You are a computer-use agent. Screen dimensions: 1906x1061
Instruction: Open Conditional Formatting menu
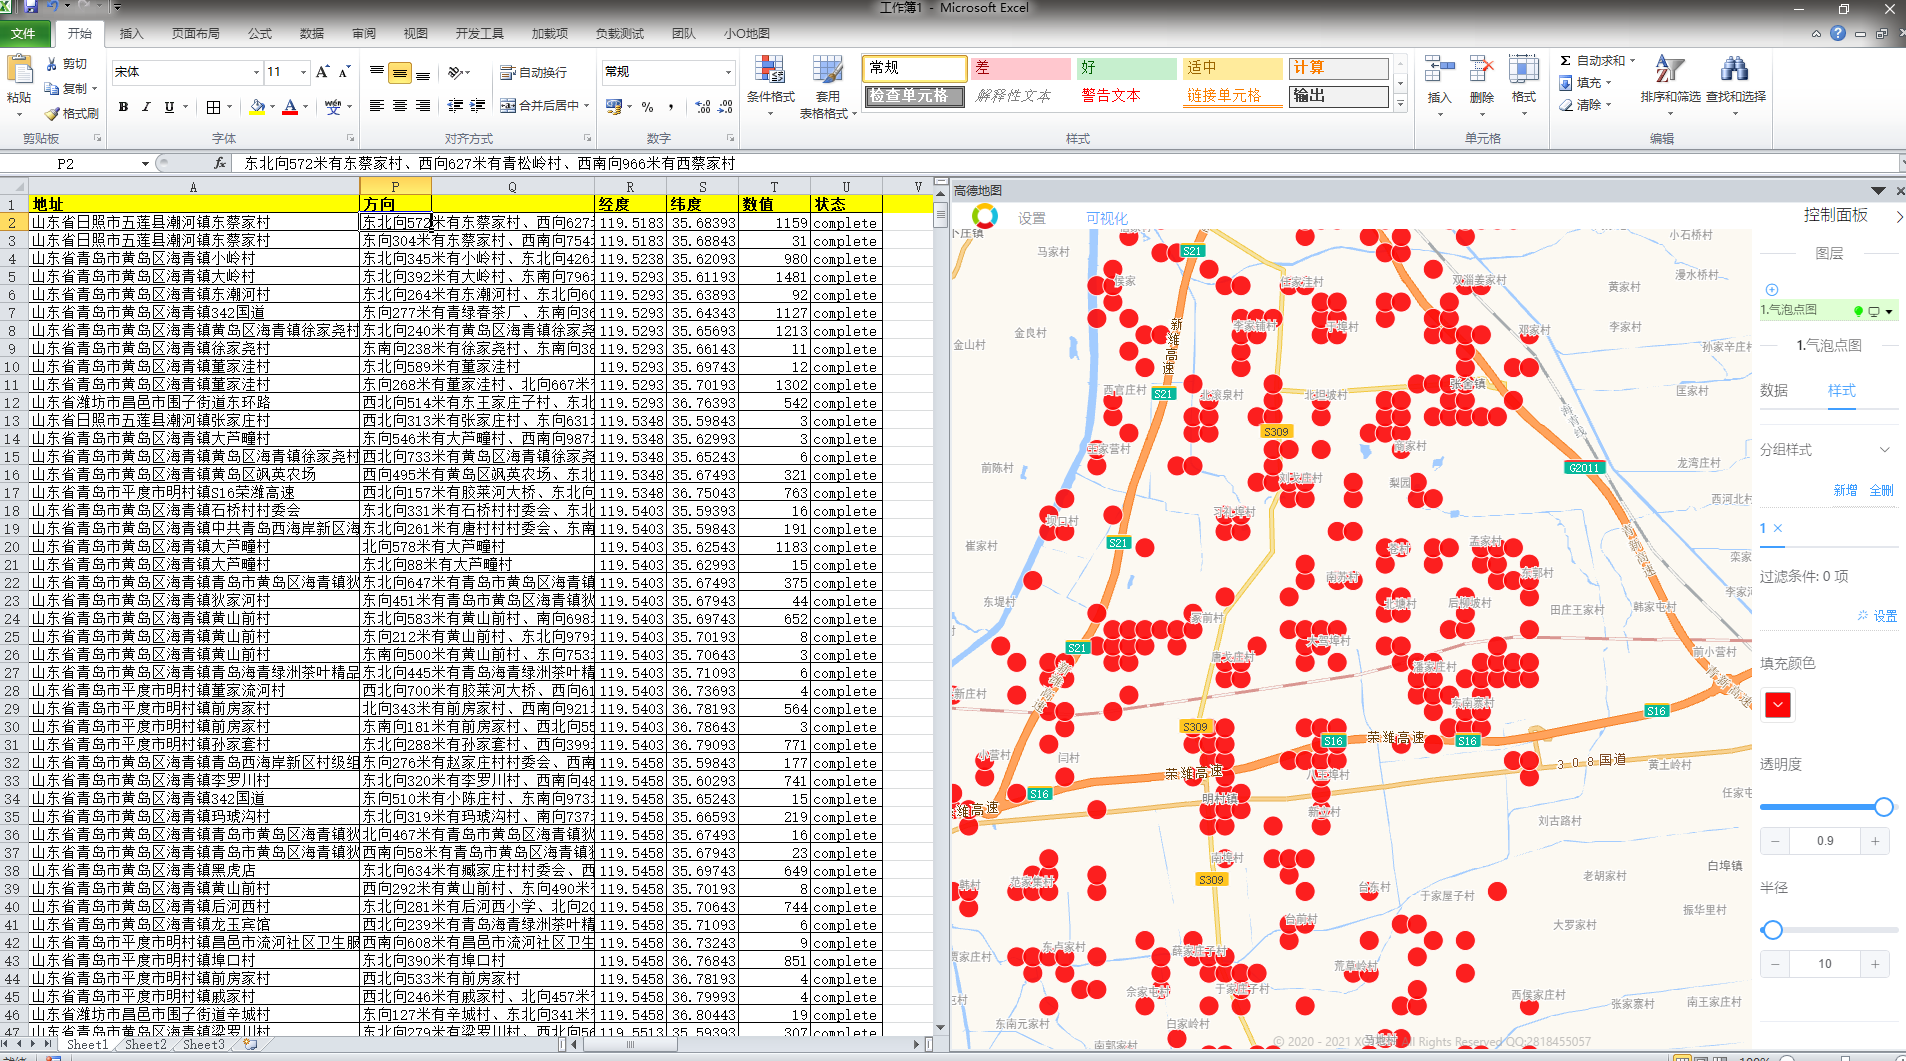pos(770,86)
